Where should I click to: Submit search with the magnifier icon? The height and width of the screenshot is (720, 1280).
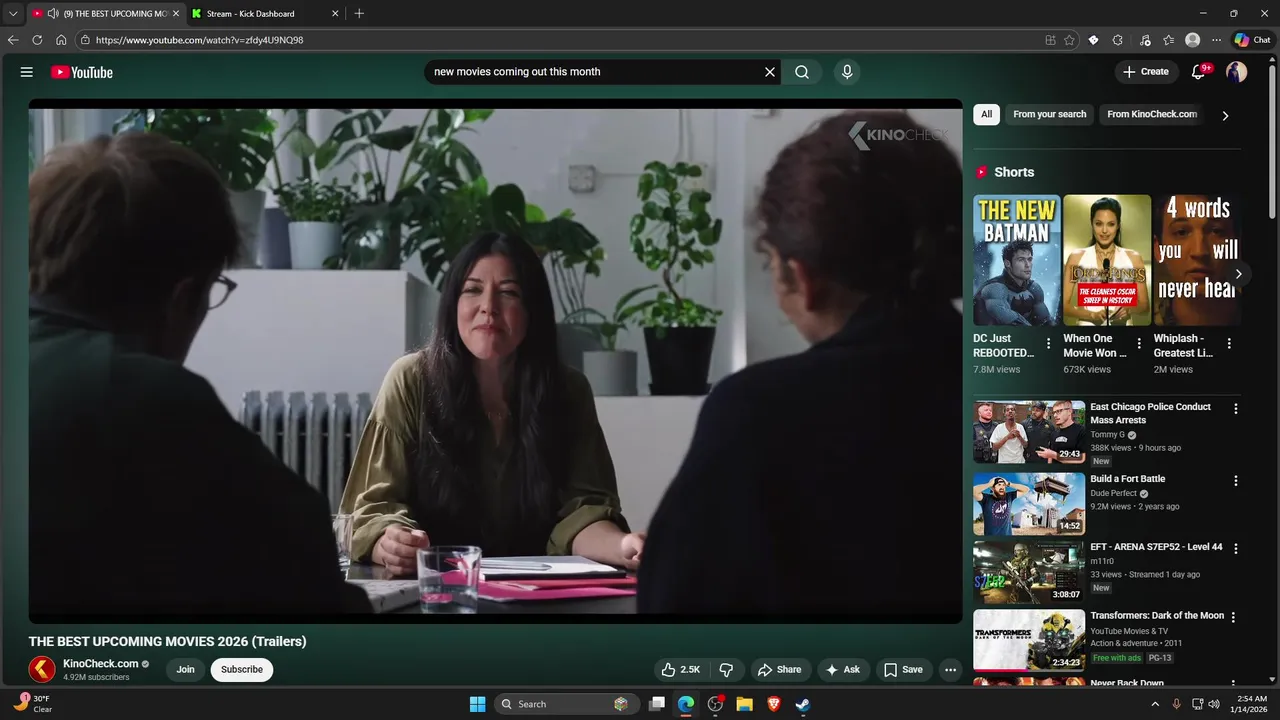point(802,72)
